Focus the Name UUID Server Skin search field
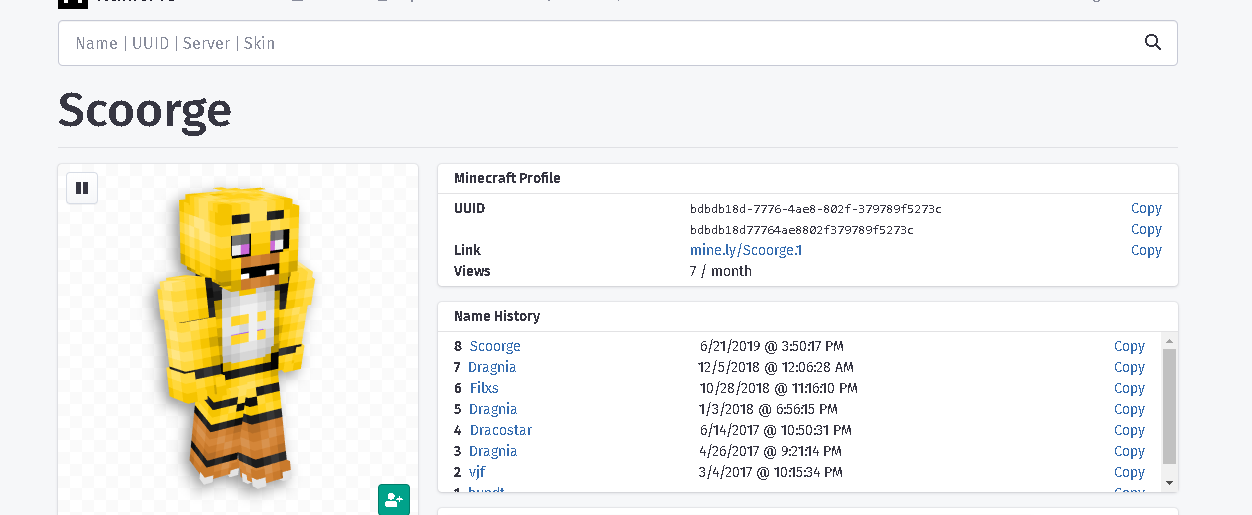Image resolution: width=1252 pixels, height=515 pixels. pos(617,43)
